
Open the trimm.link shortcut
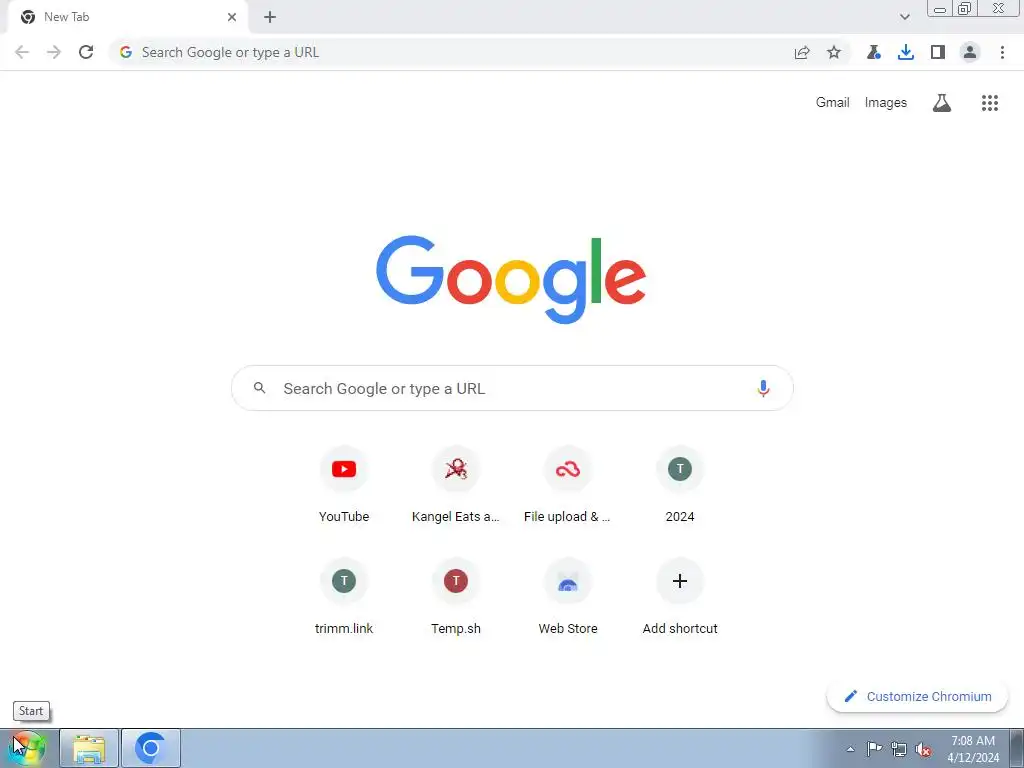[344, 597]
